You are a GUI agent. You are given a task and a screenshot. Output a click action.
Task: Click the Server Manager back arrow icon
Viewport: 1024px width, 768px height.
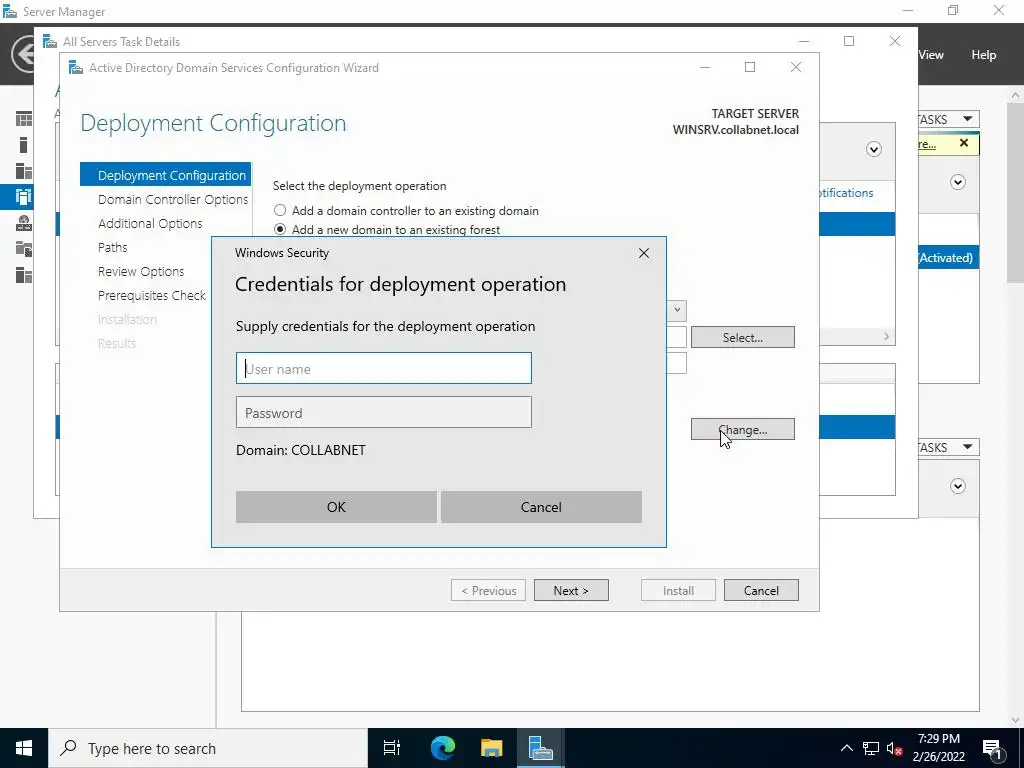pos(24,54)
